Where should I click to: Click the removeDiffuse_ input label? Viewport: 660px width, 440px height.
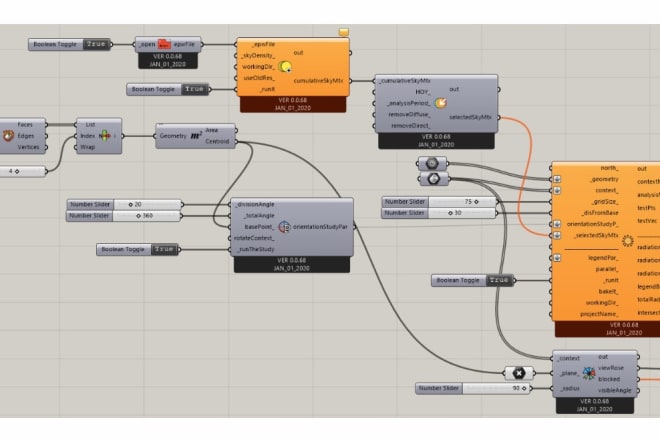coord(409,115)
